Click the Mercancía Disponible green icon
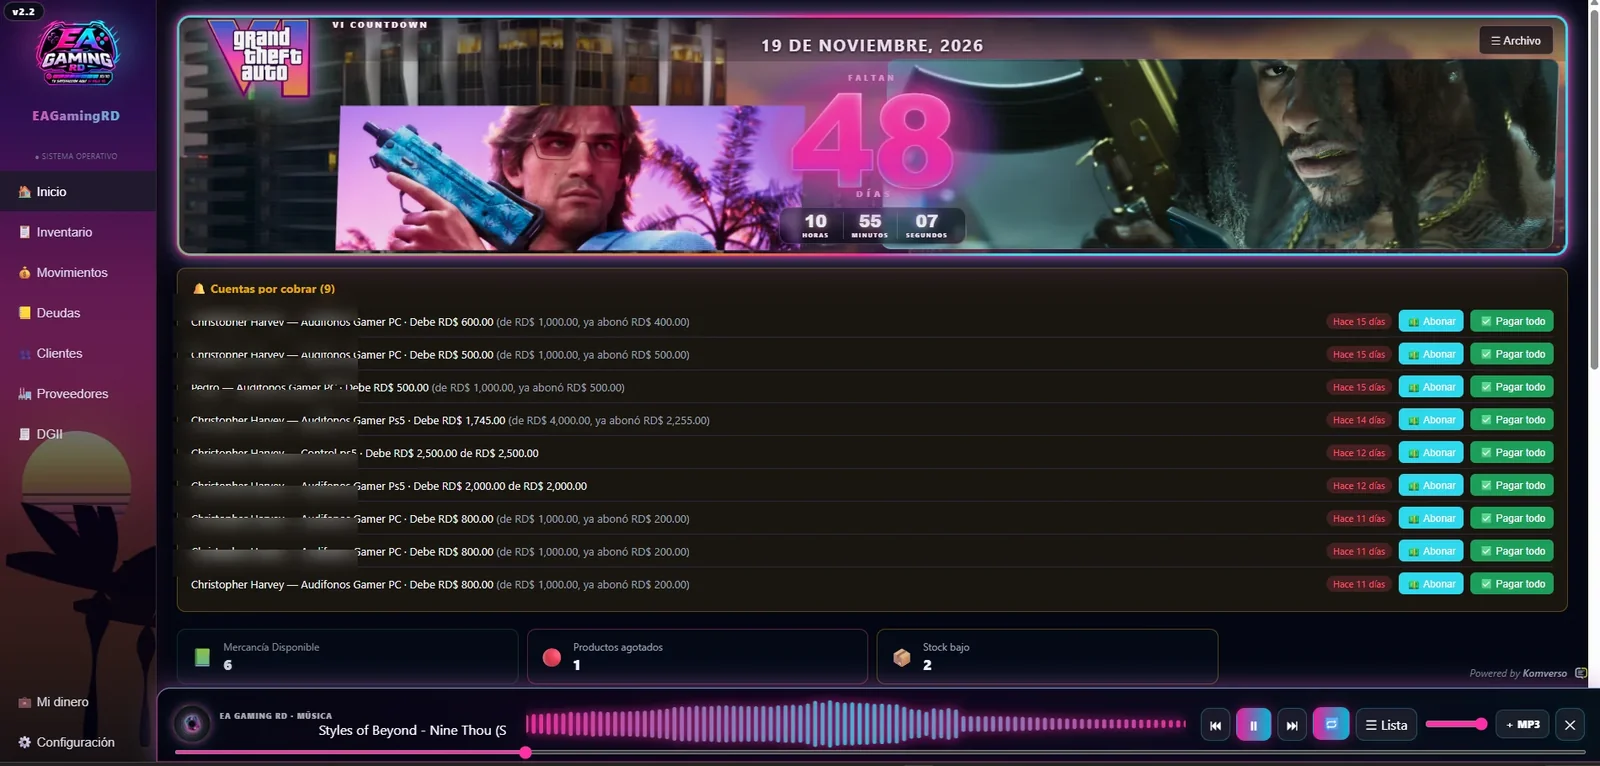This screenshot has height=766, width=1600. (x=202, y=657)
